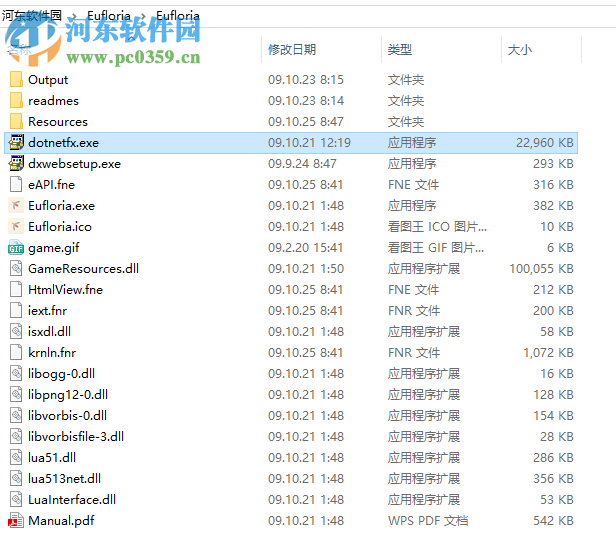Click the 542 KB size value

coord(553,521)
